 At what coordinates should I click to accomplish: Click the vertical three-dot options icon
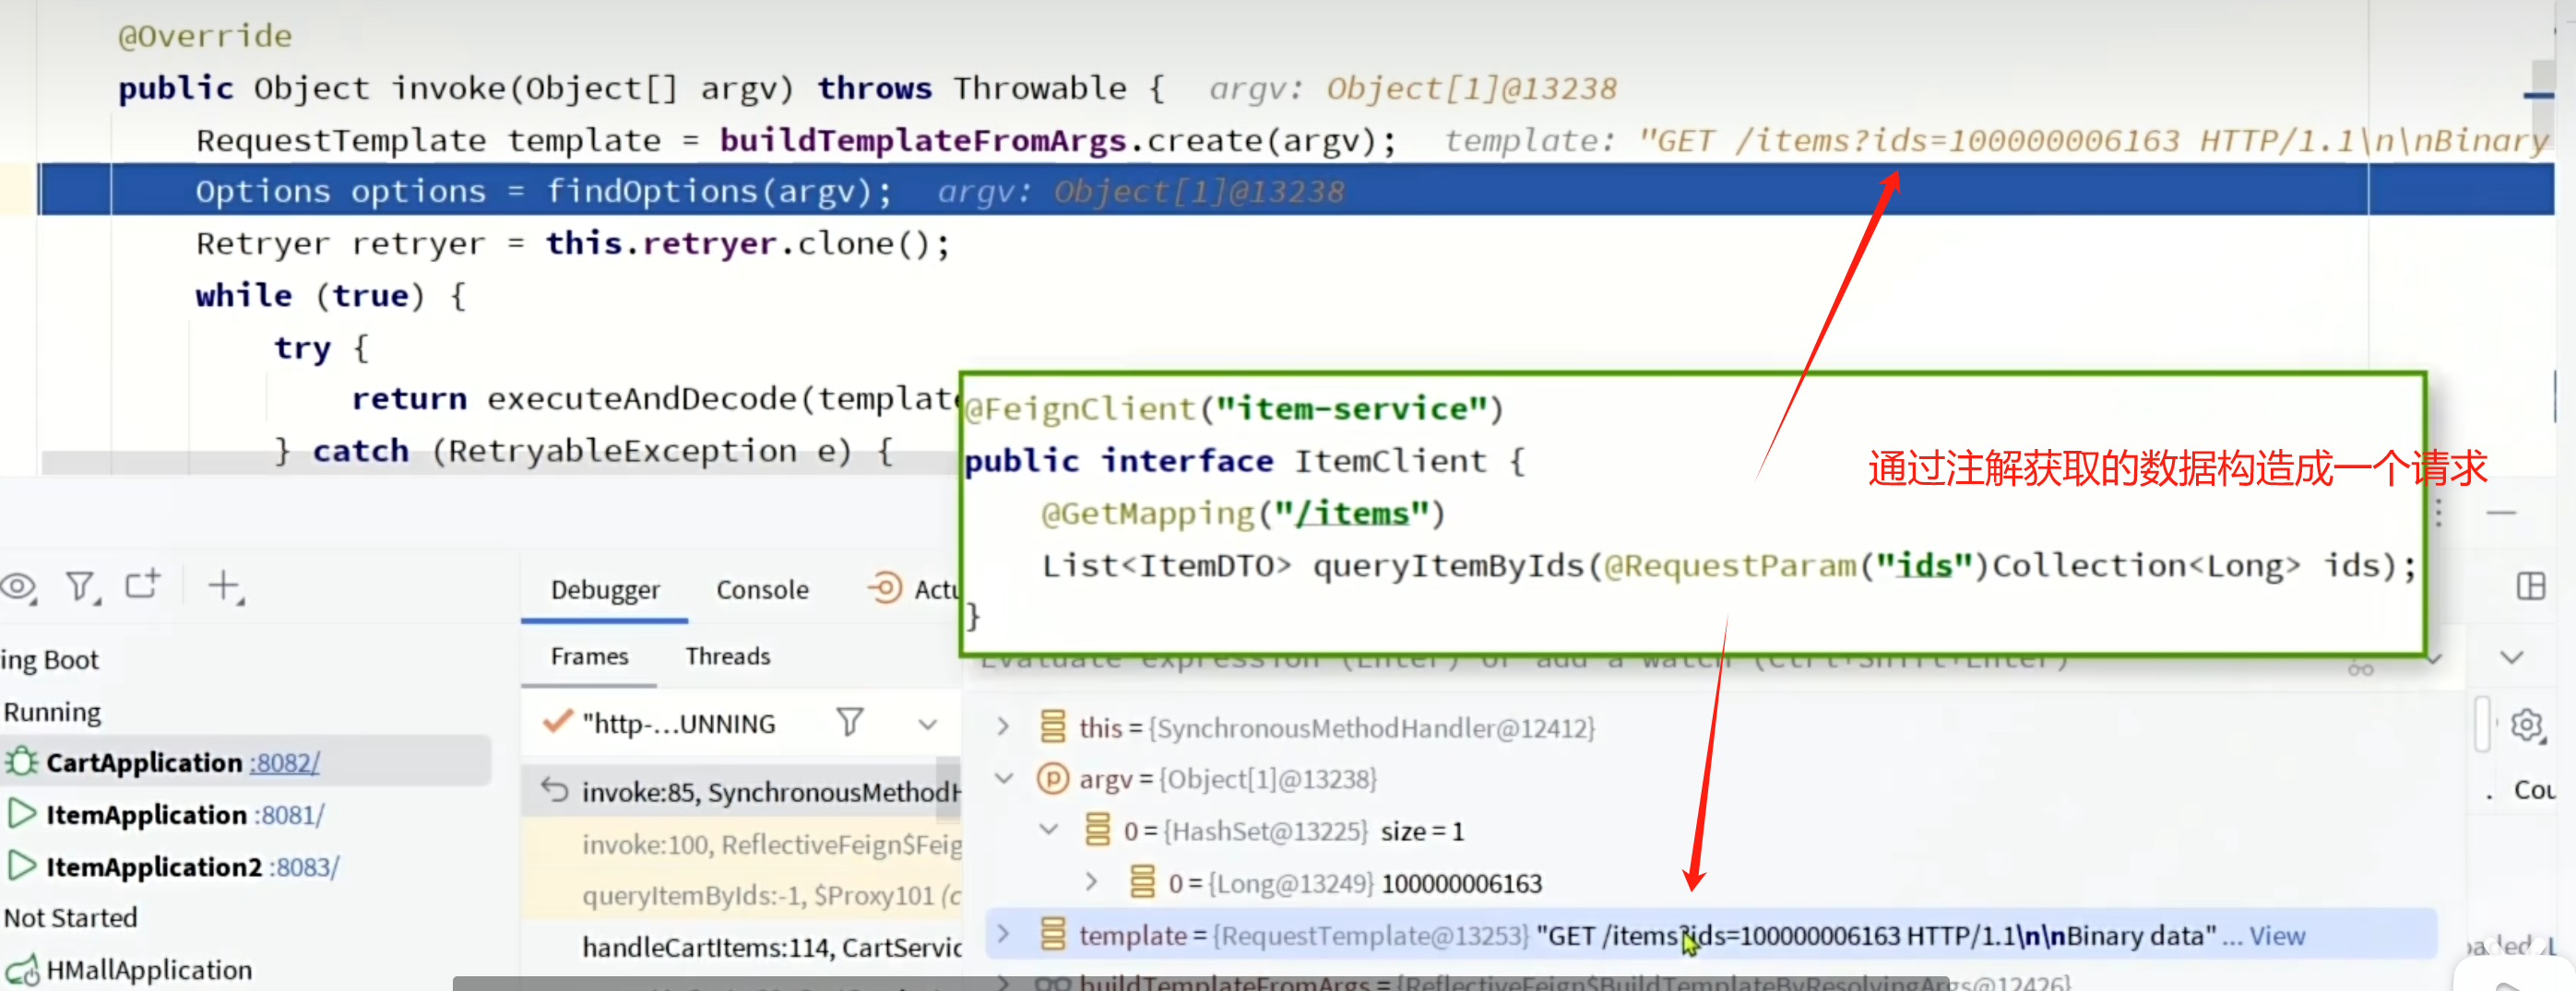[x=2438, y=513]
